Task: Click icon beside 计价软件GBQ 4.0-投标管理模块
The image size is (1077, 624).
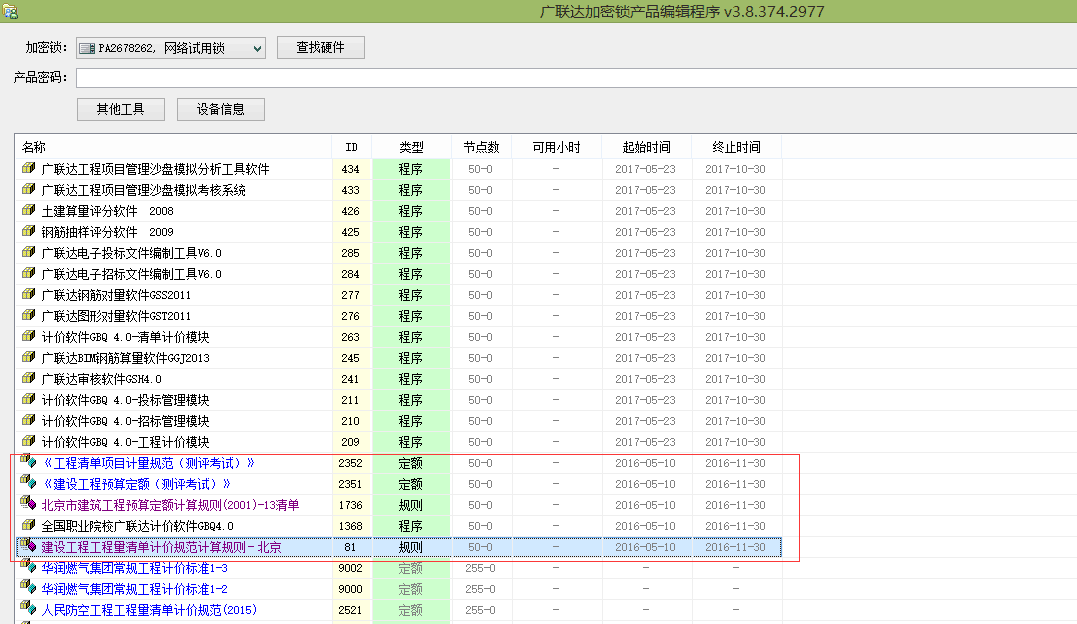Action: (28, 399)
